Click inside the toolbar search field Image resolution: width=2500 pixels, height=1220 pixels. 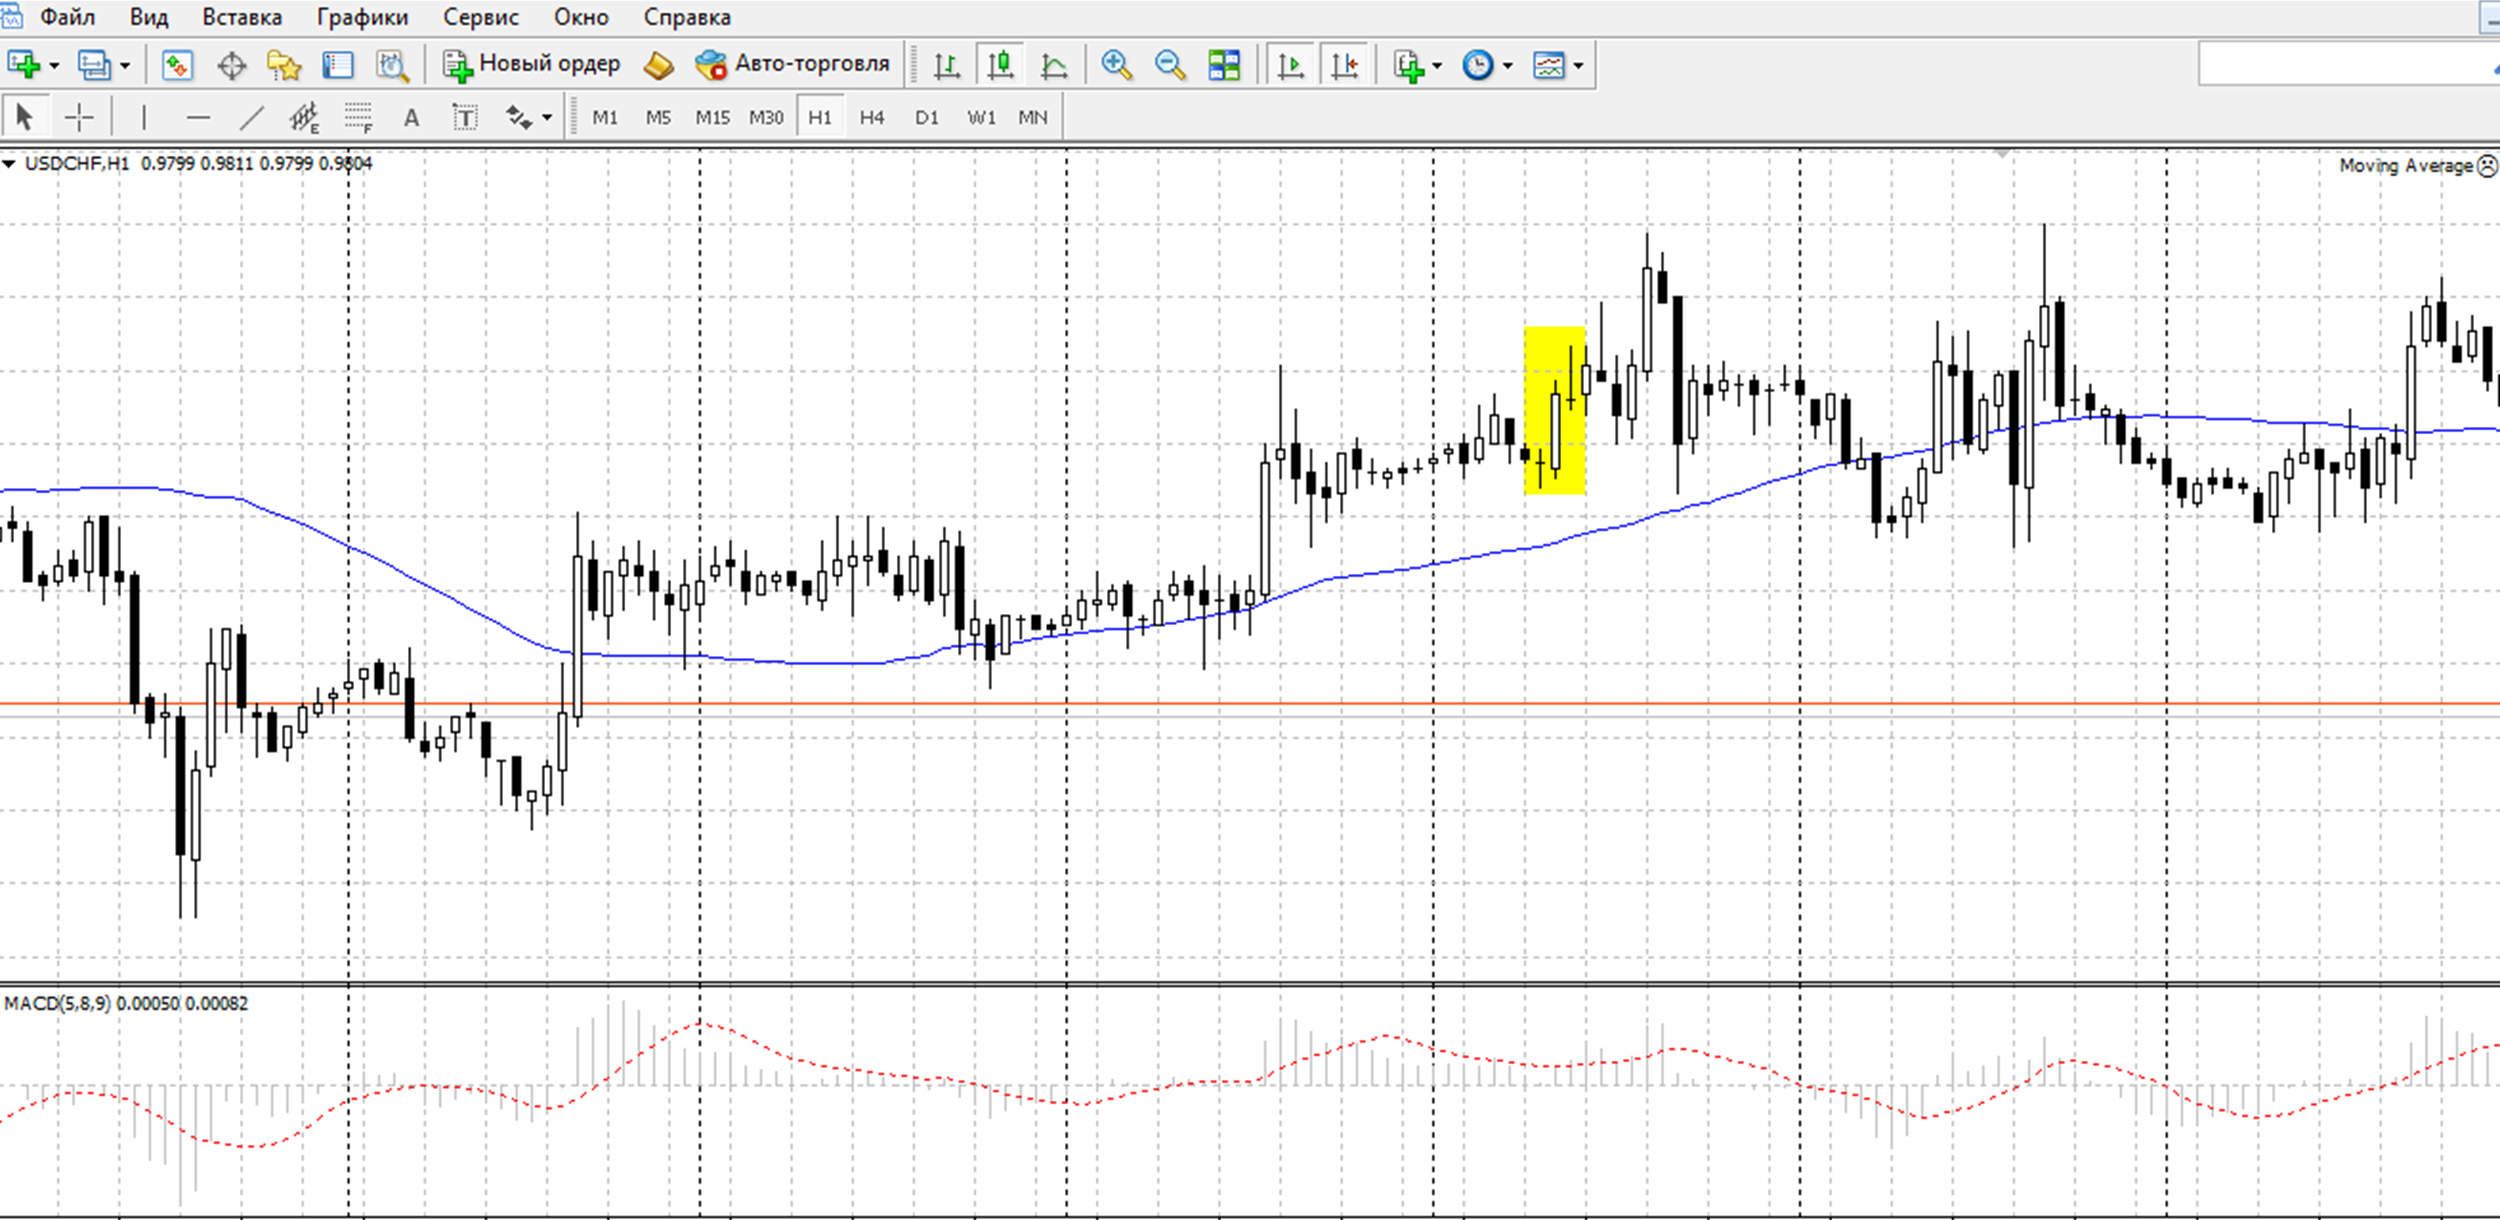[x=2348, y=65]
